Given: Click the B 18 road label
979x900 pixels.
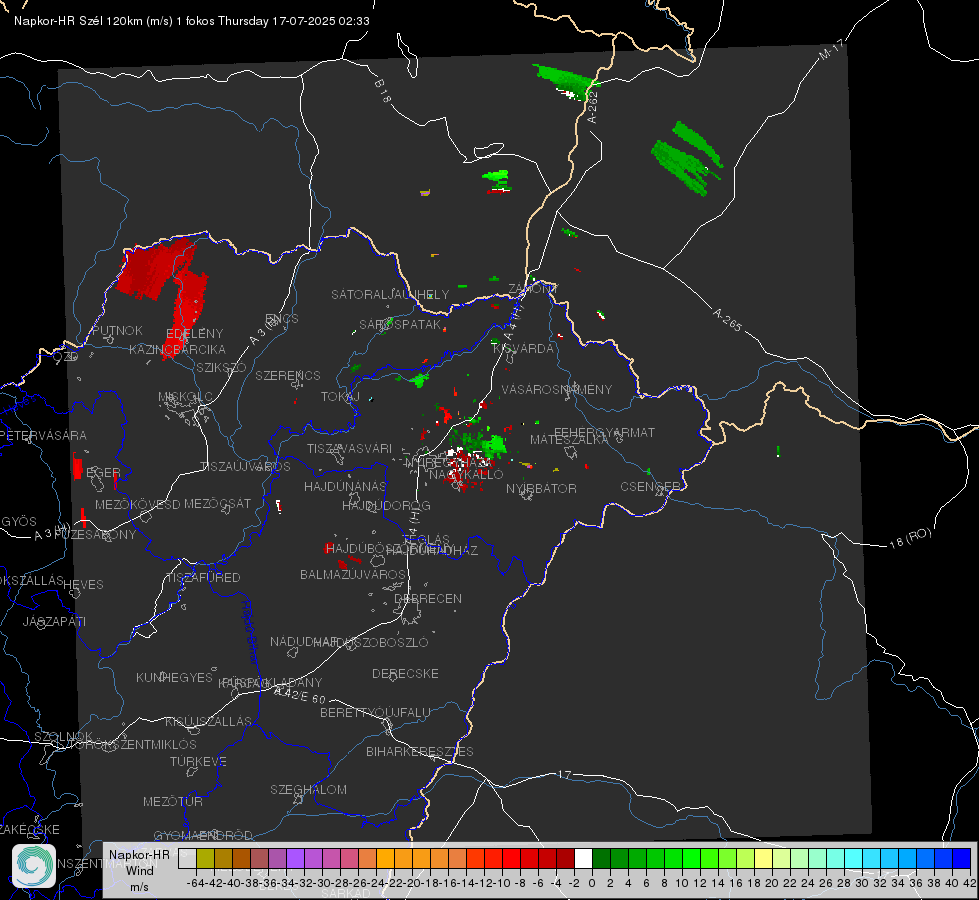Looking at the screenshot, I should tap(383, 91).
